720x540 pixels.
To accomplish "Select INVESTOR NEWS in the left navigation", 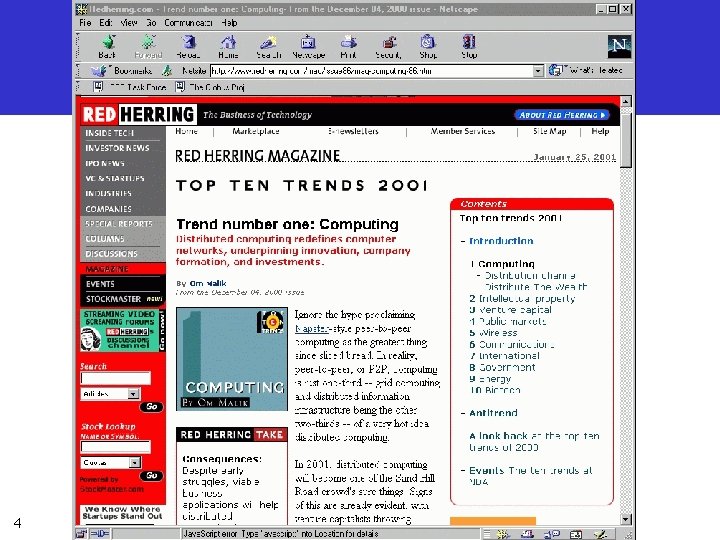I will (x=117, y=148).
